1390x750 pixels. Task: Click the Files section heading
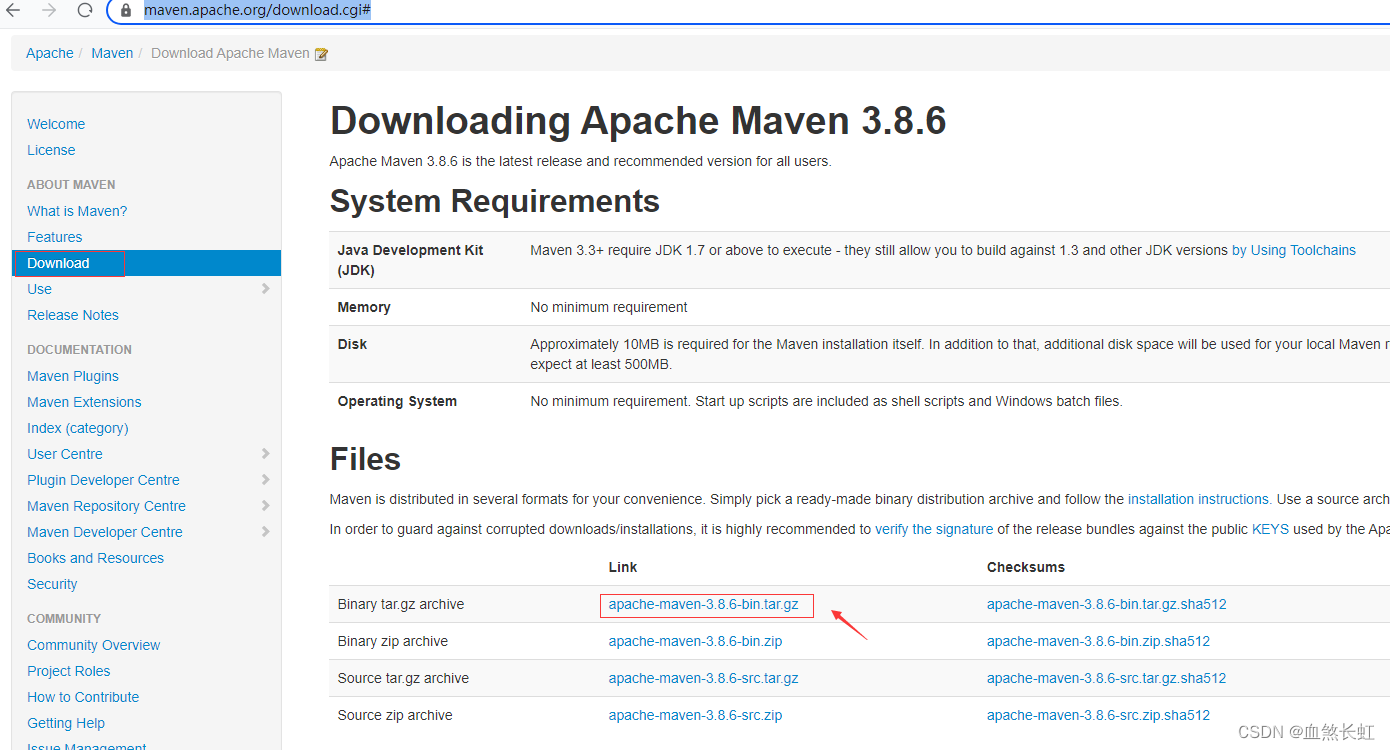coord(365,459)
